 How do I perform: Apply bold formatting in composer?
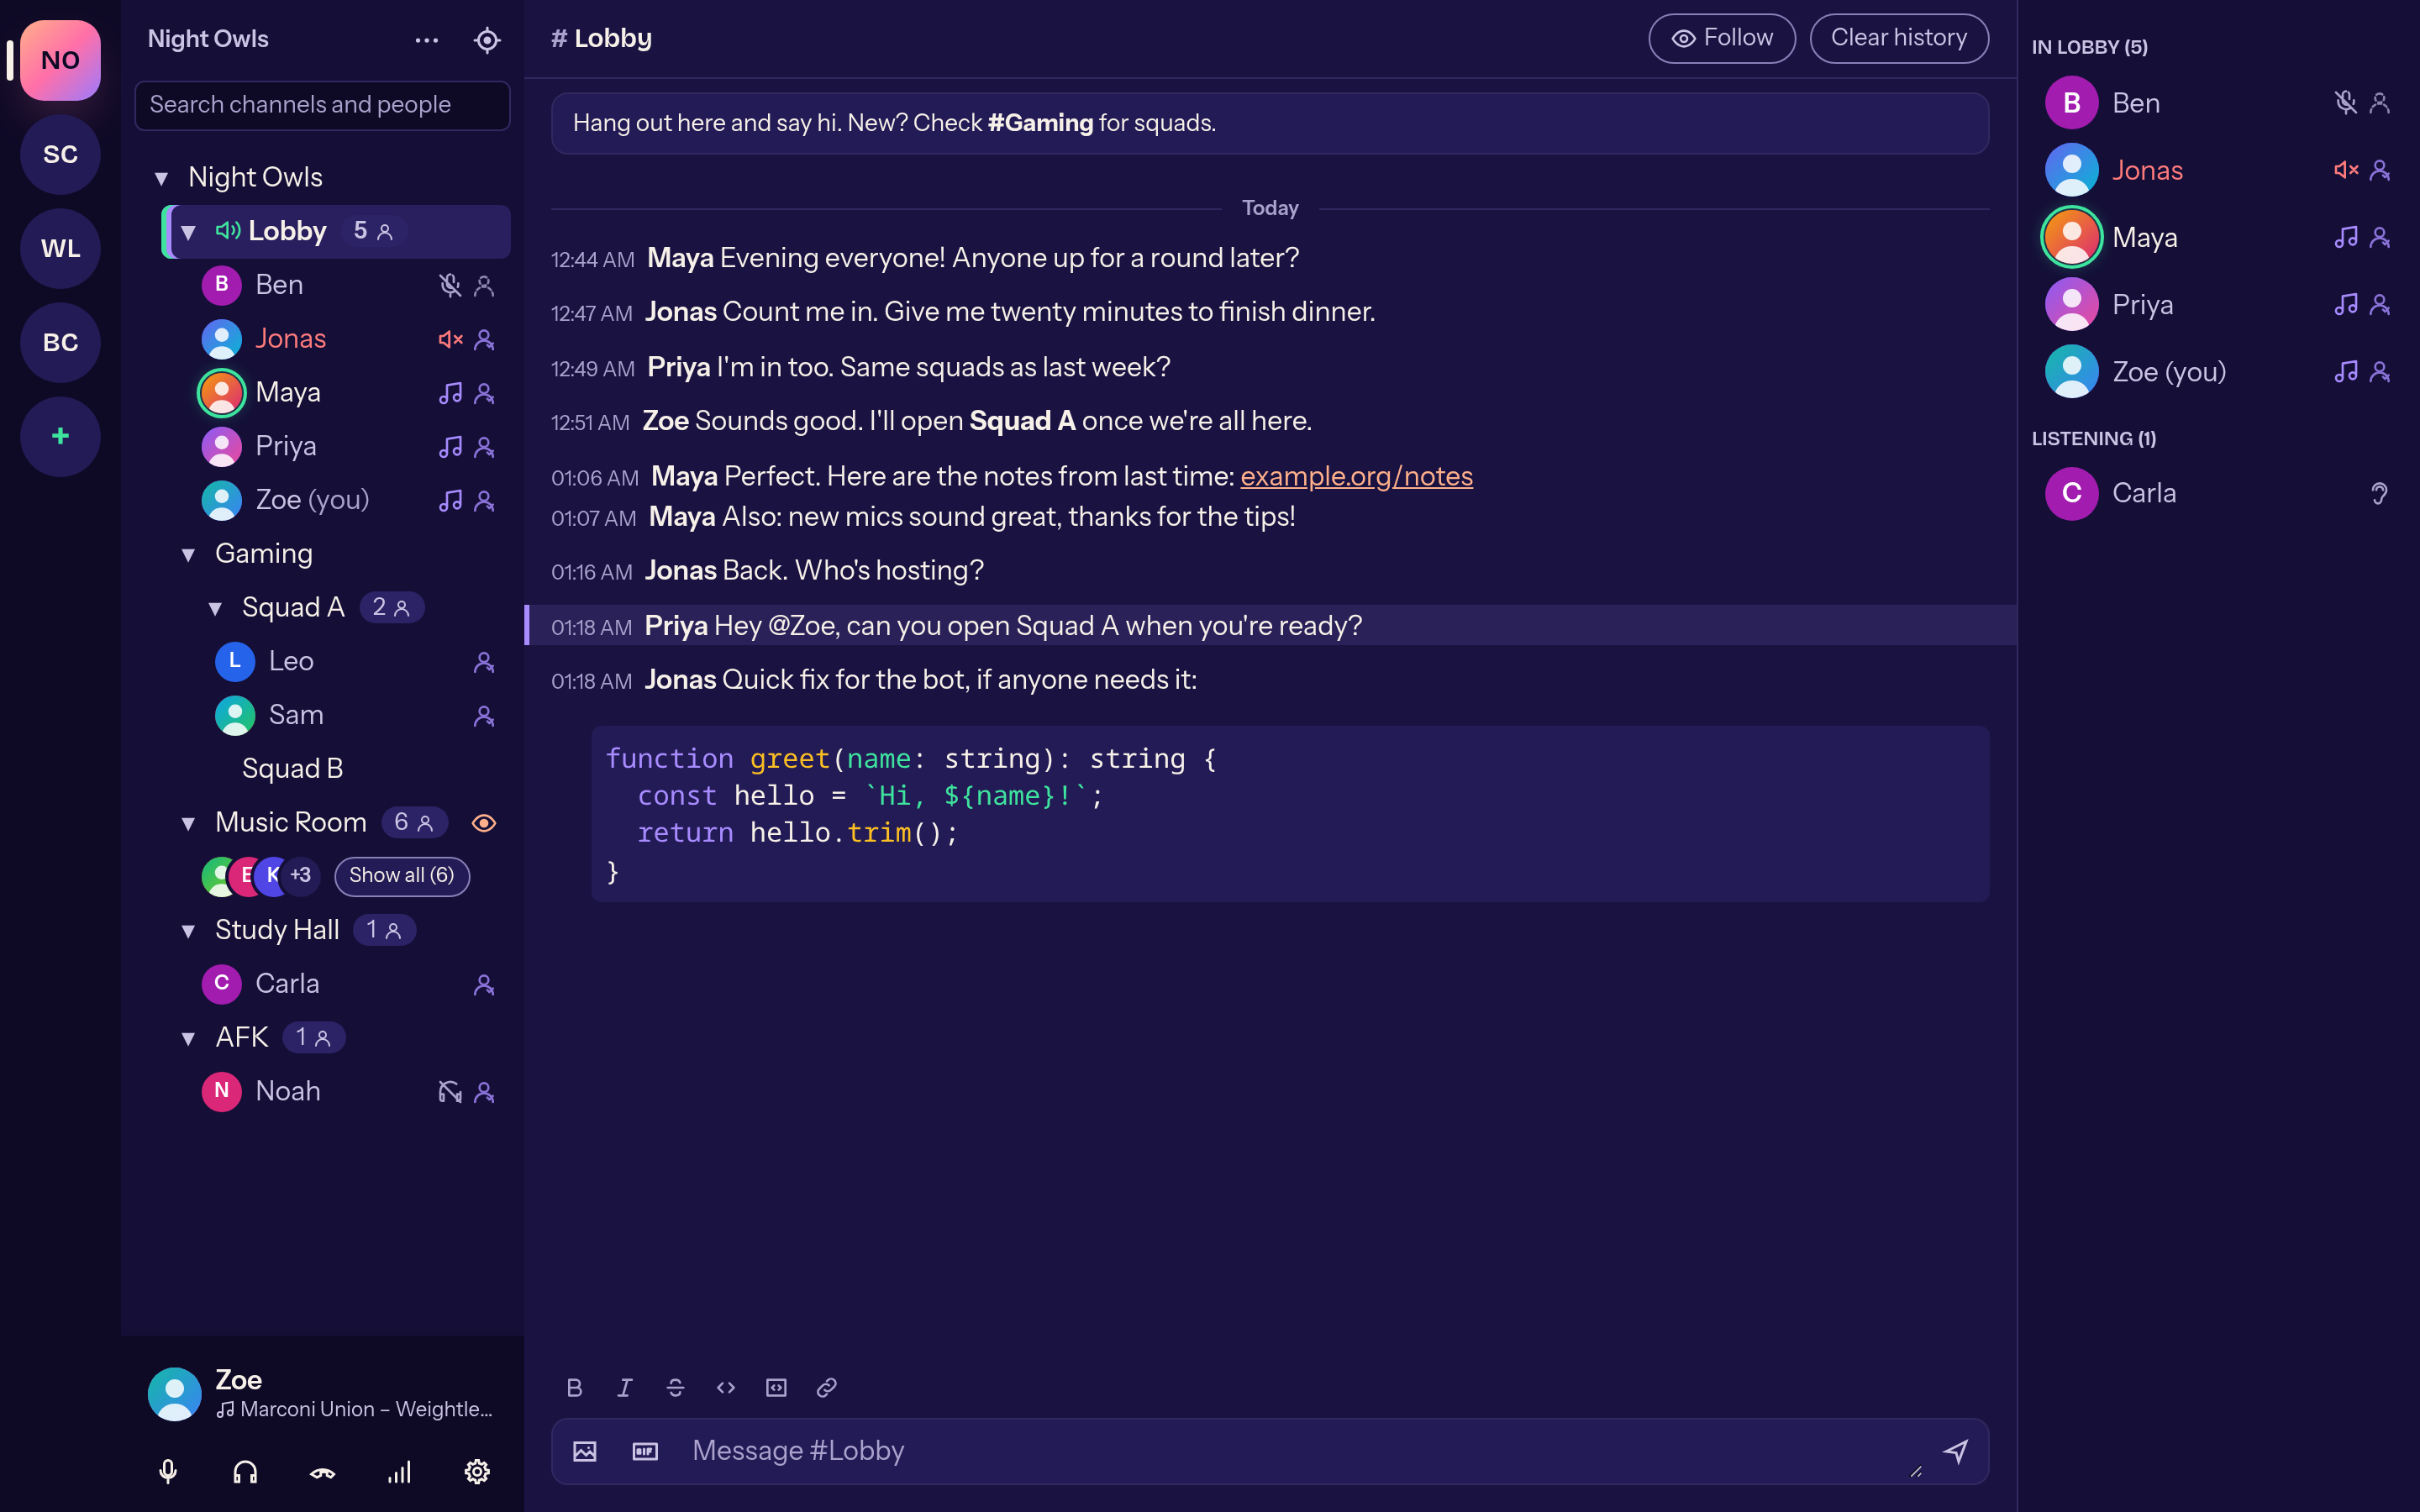click(574, 1388)
